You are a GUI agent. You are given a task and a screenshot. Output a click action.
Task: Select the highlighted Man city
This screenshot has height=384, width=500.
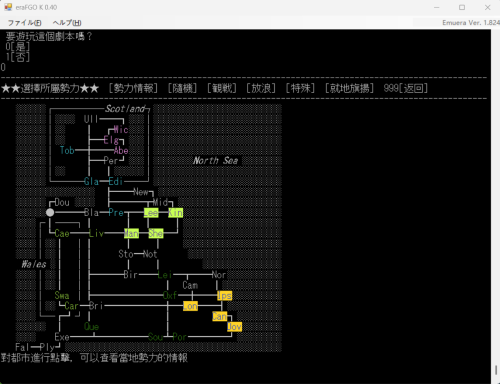[x=131, y=233]
